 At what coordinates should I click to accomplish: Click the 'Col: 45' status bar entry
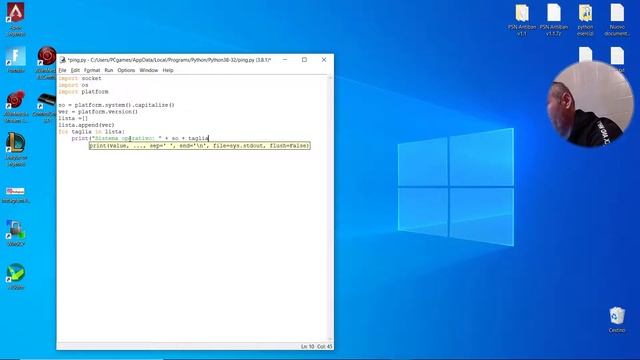(325, 347)
